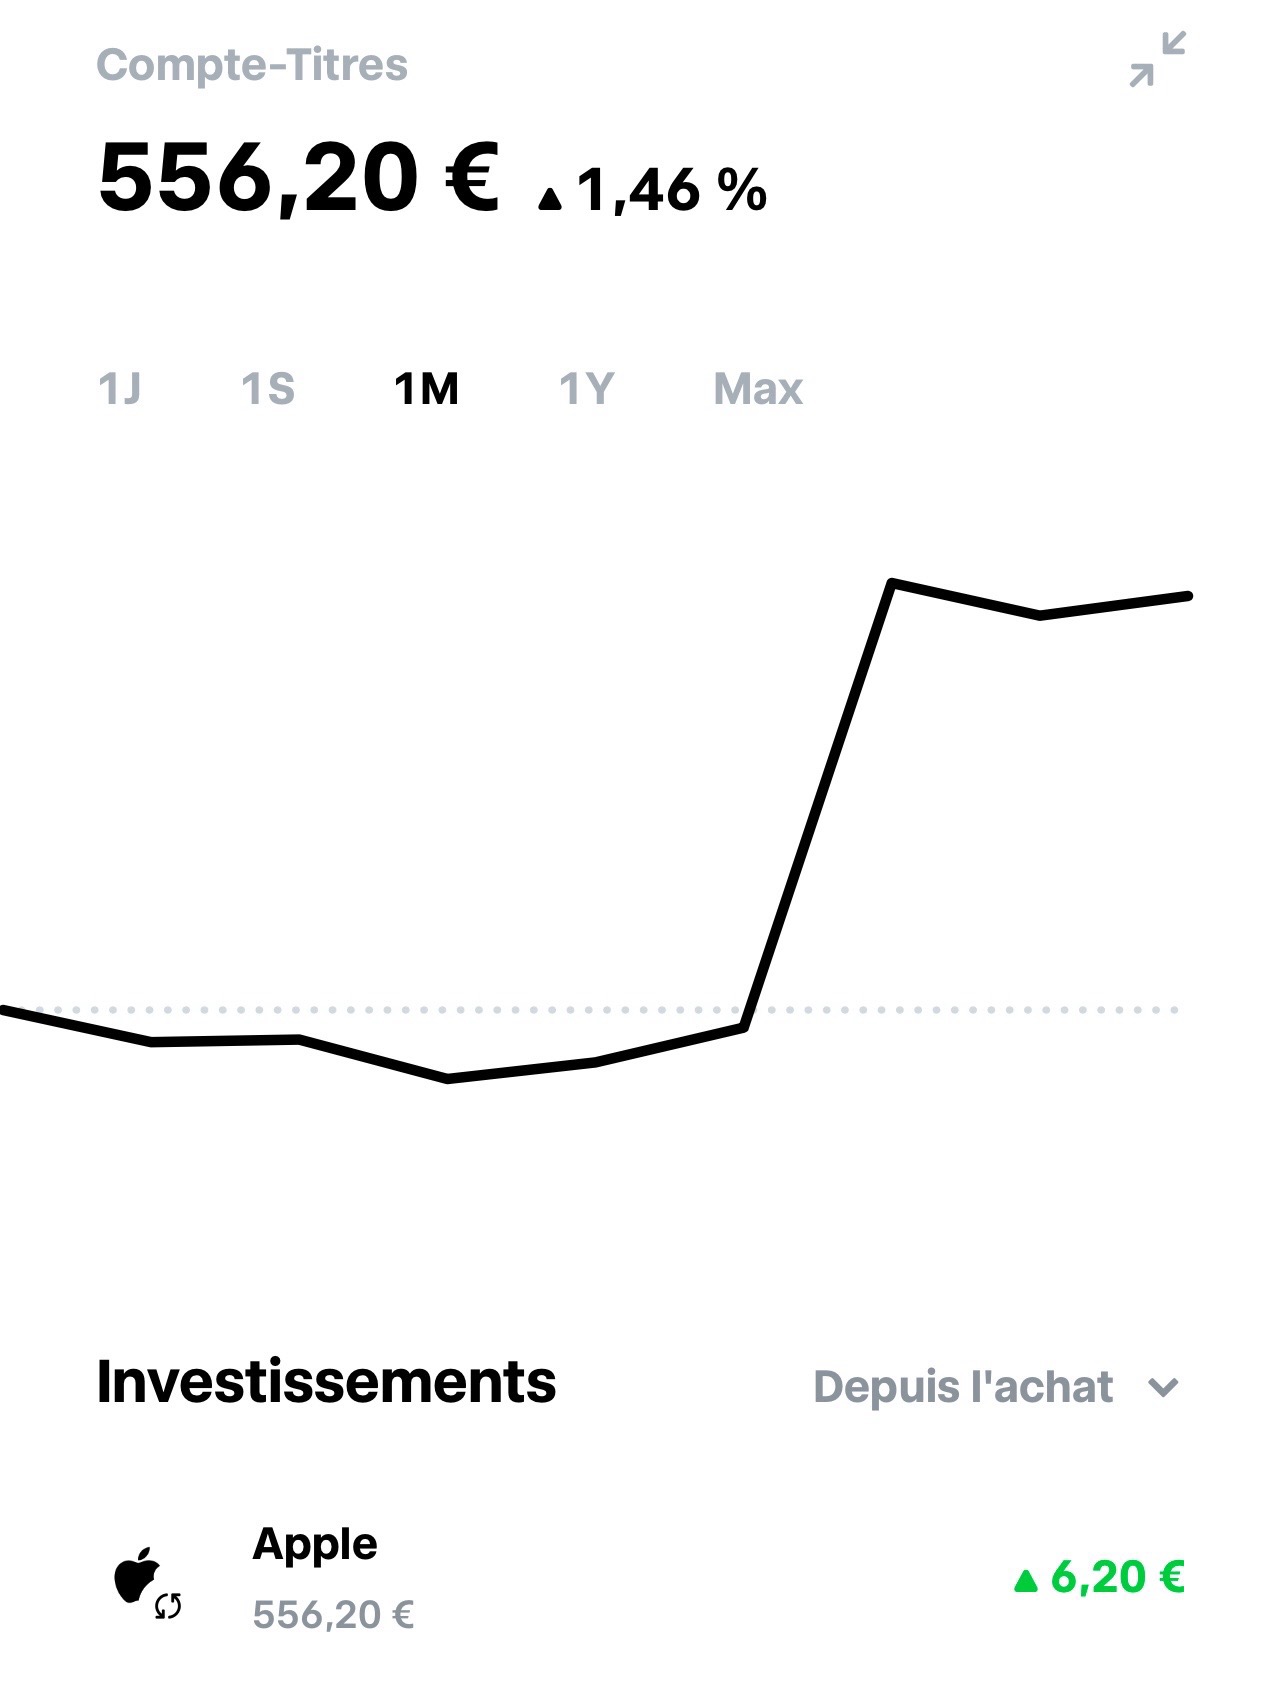Open the "Depuis l'achat" dropdown
The image size is (1283, 1699).
[963, 1387]
